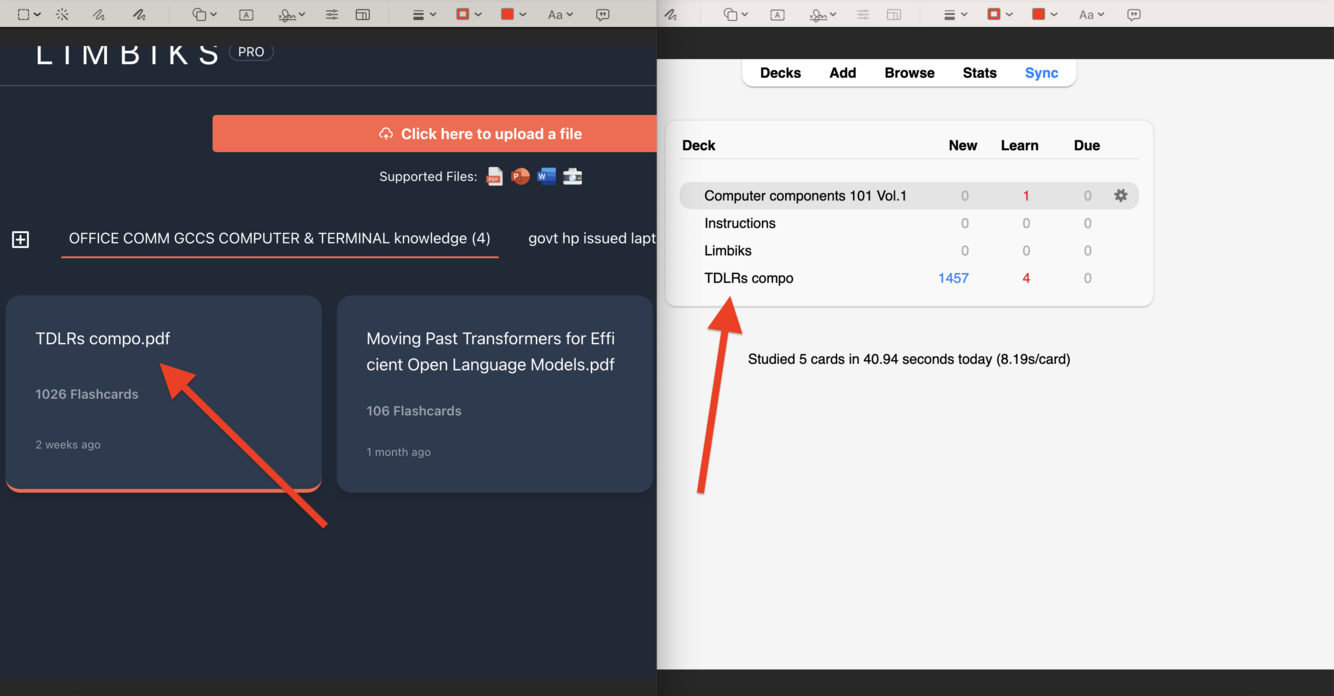Open Border Color swatch in left toolbar

[468, 15]
